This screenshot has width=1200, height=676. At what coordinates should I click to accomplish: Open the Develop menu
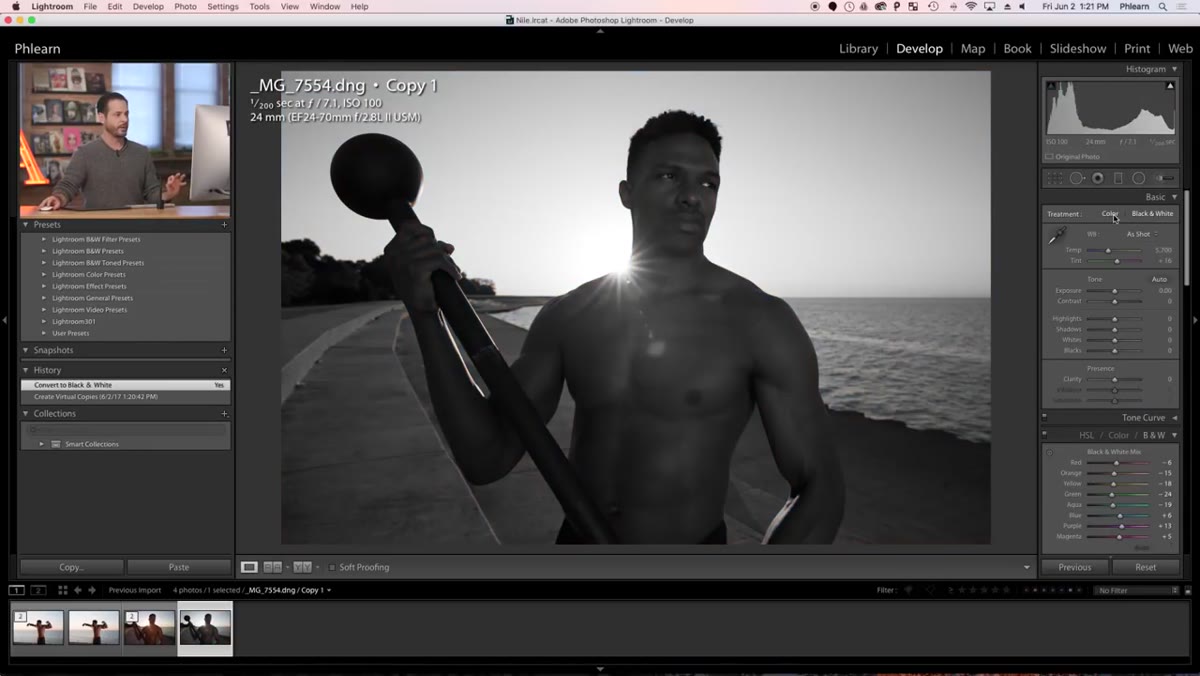(148, 6)
